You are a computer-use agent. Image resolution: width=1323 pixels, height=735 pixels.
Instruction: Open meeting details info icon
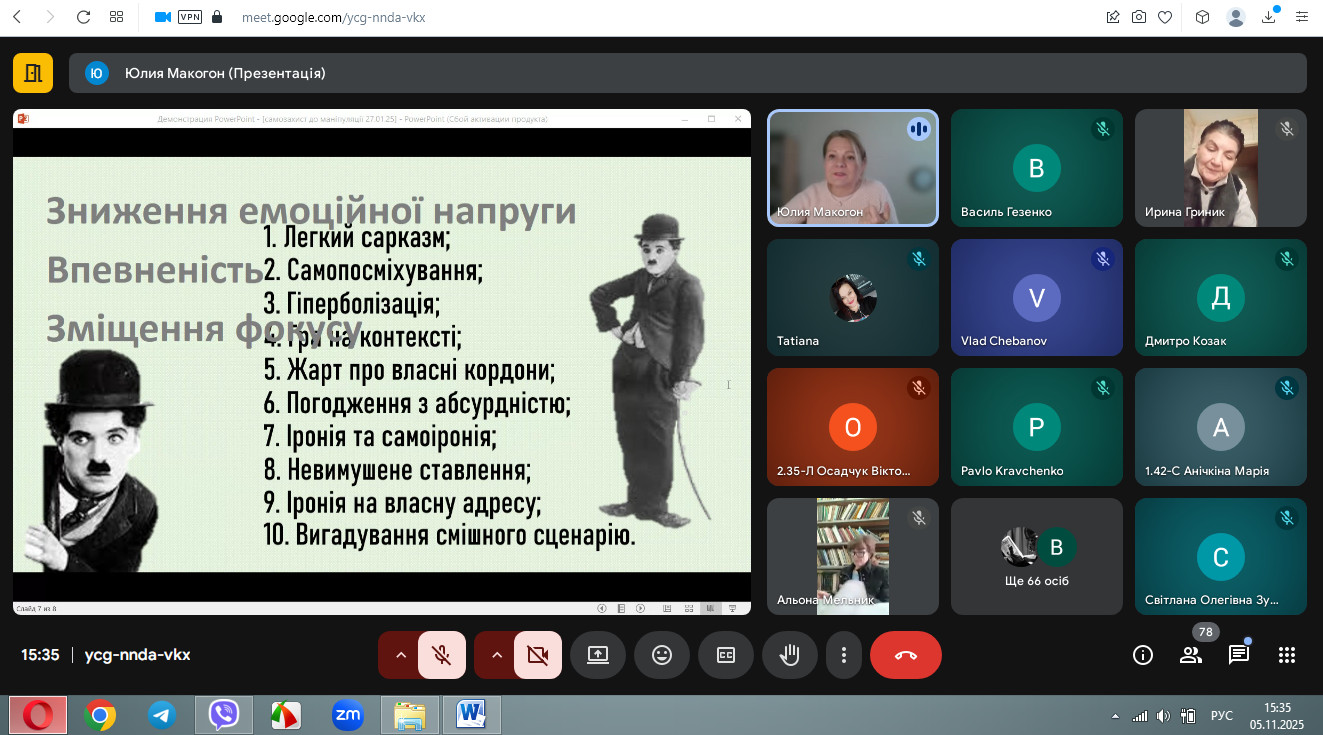1142,655
